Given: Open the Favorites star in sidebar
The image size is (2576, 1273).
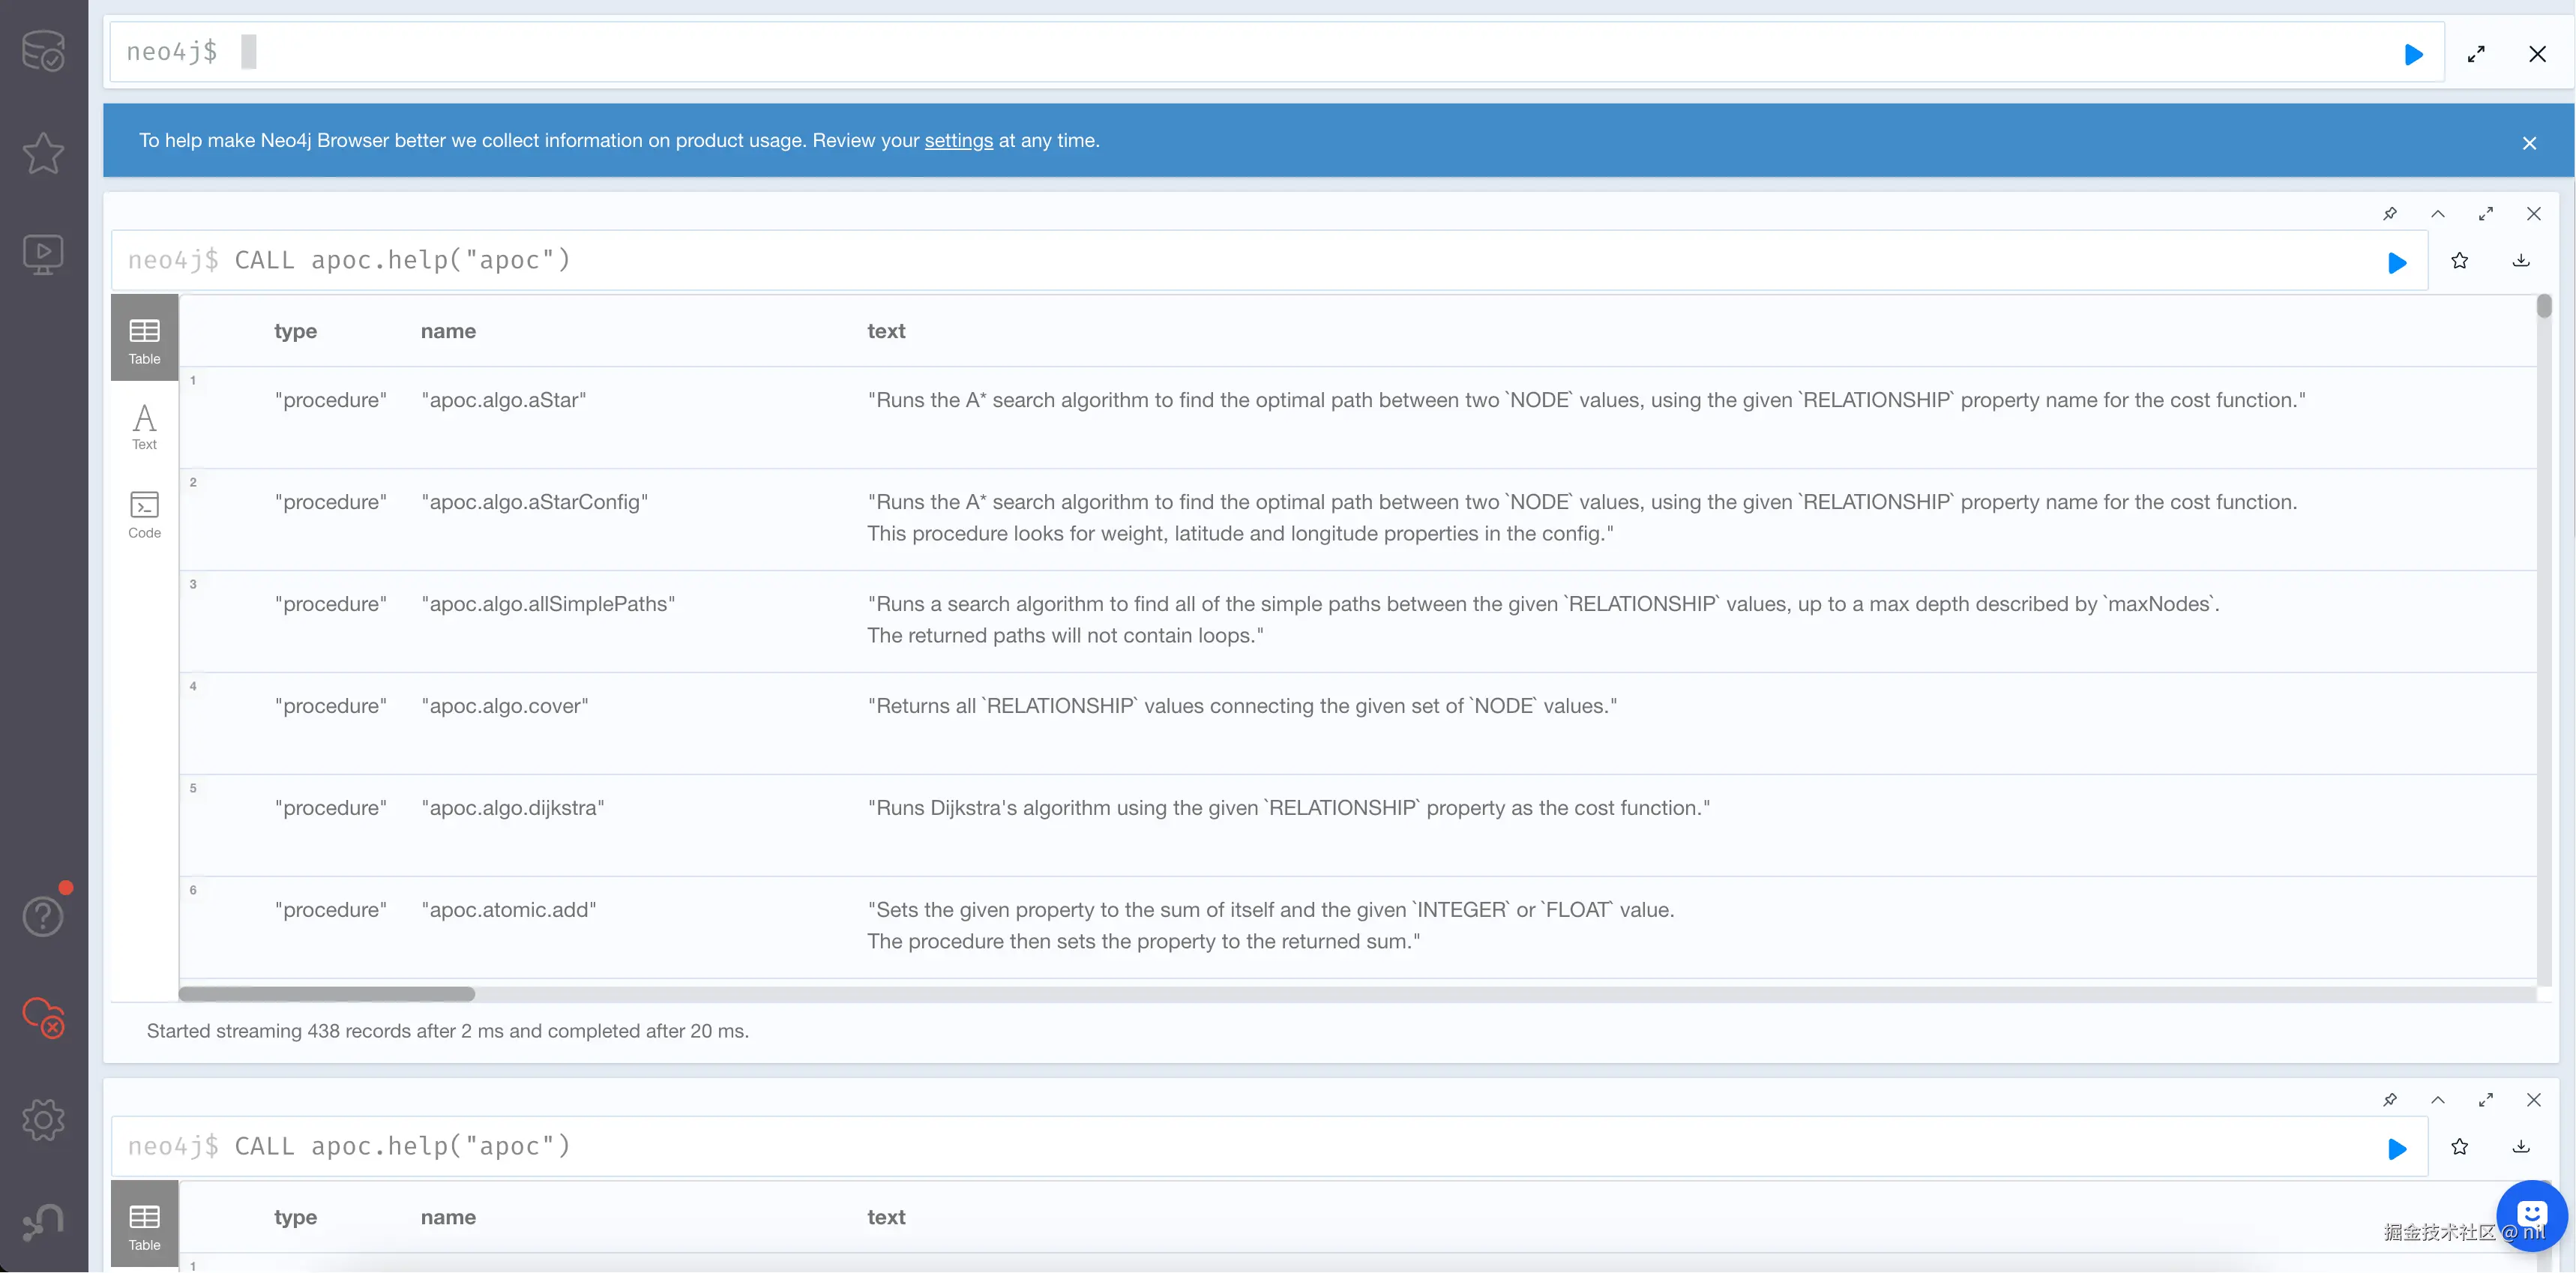Looking at the screenshot, I should click(43, 153).
